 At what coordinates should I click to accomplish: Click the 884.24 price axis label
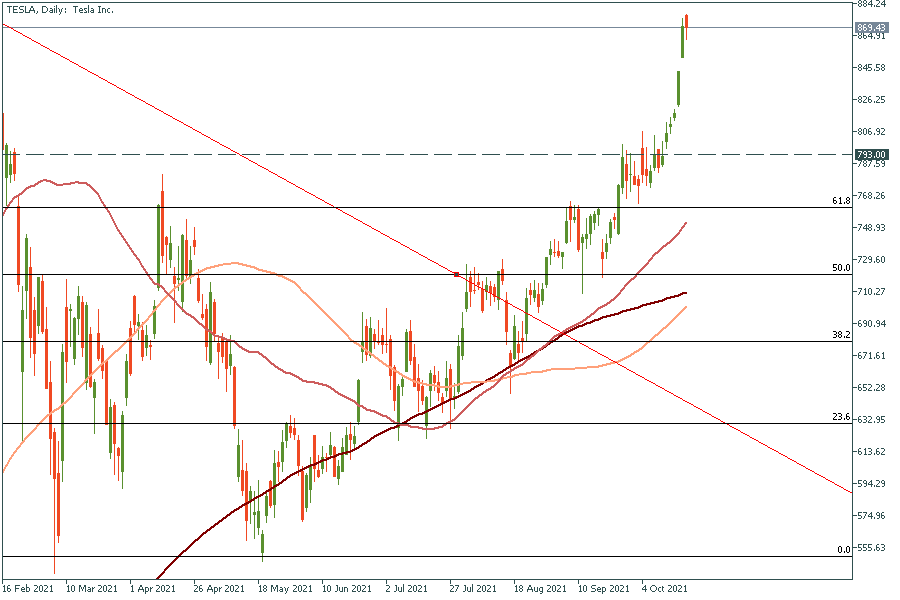872,4
